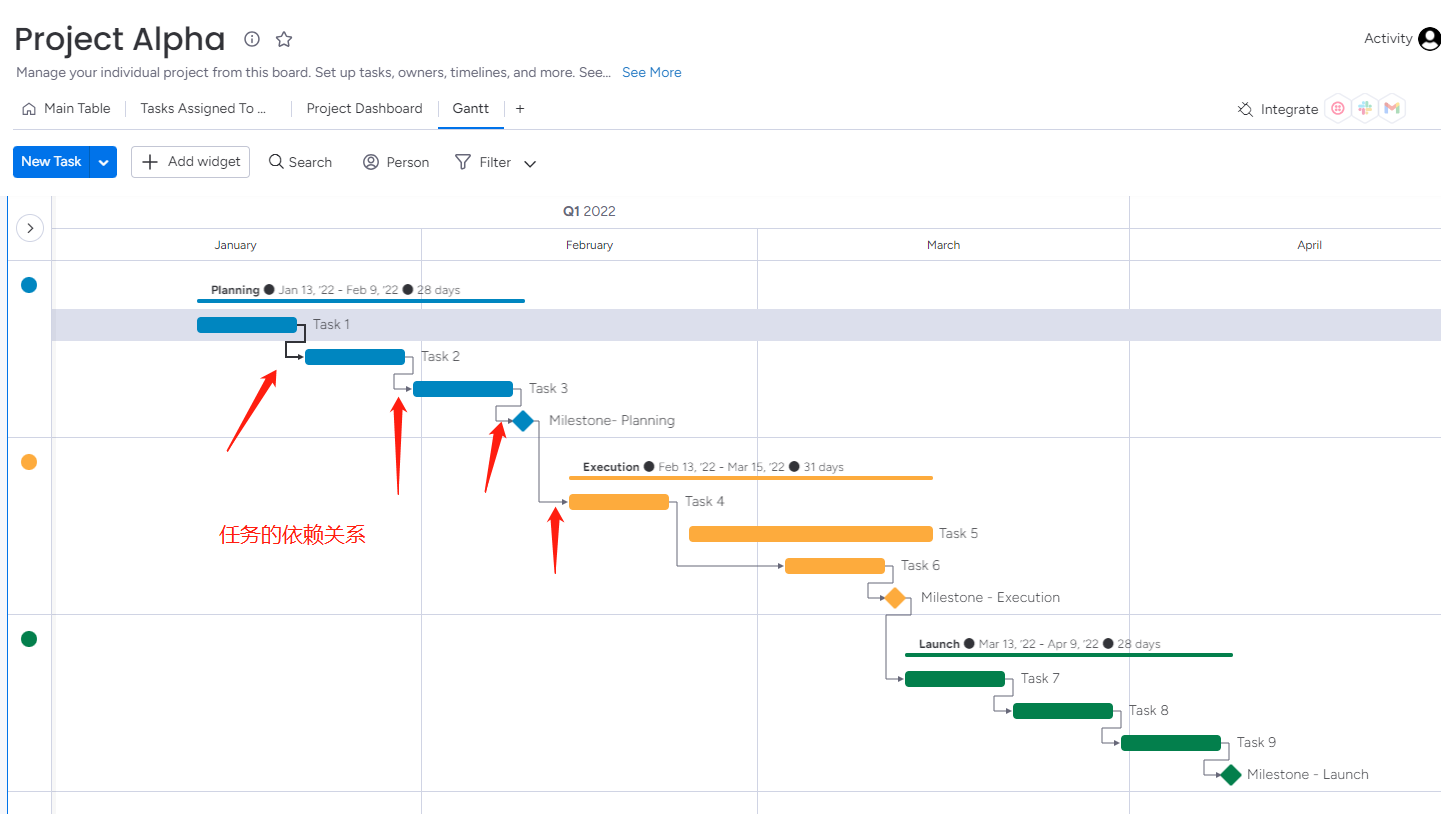Click the info icon beside Project Alpha
Screen dimensions: 1441x814
(x=252, y=39)
